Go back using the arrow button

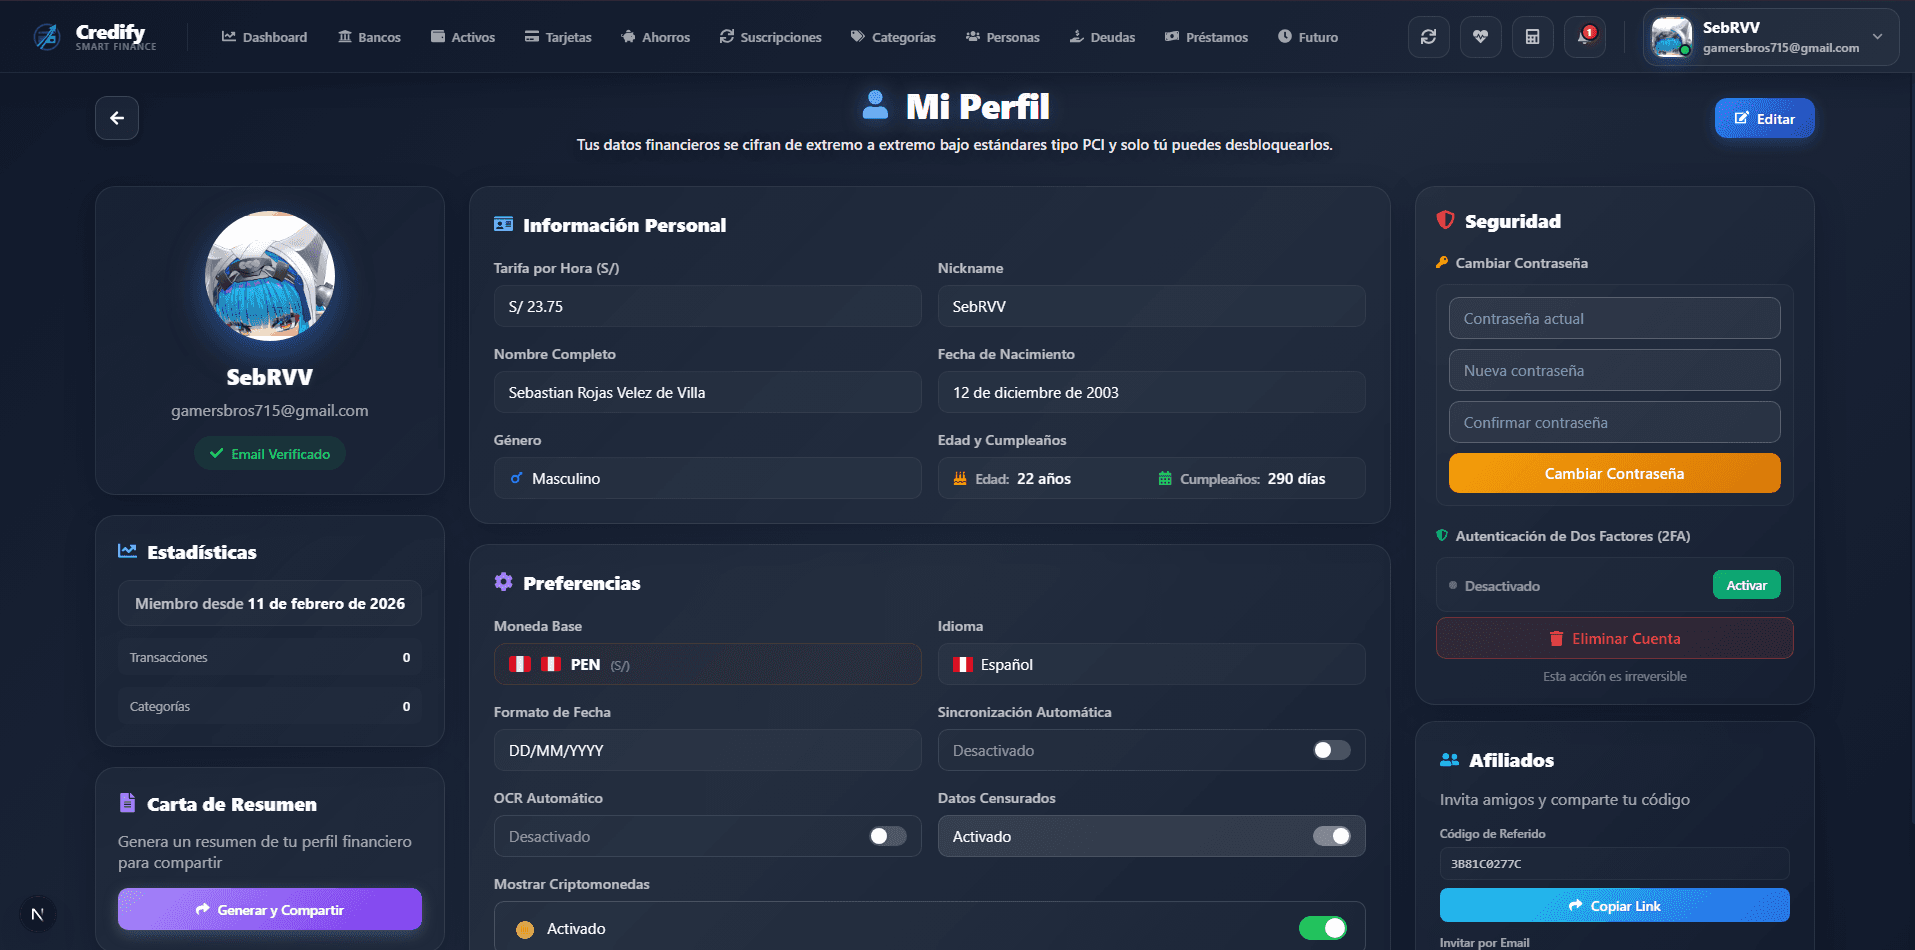click(116, 117)
